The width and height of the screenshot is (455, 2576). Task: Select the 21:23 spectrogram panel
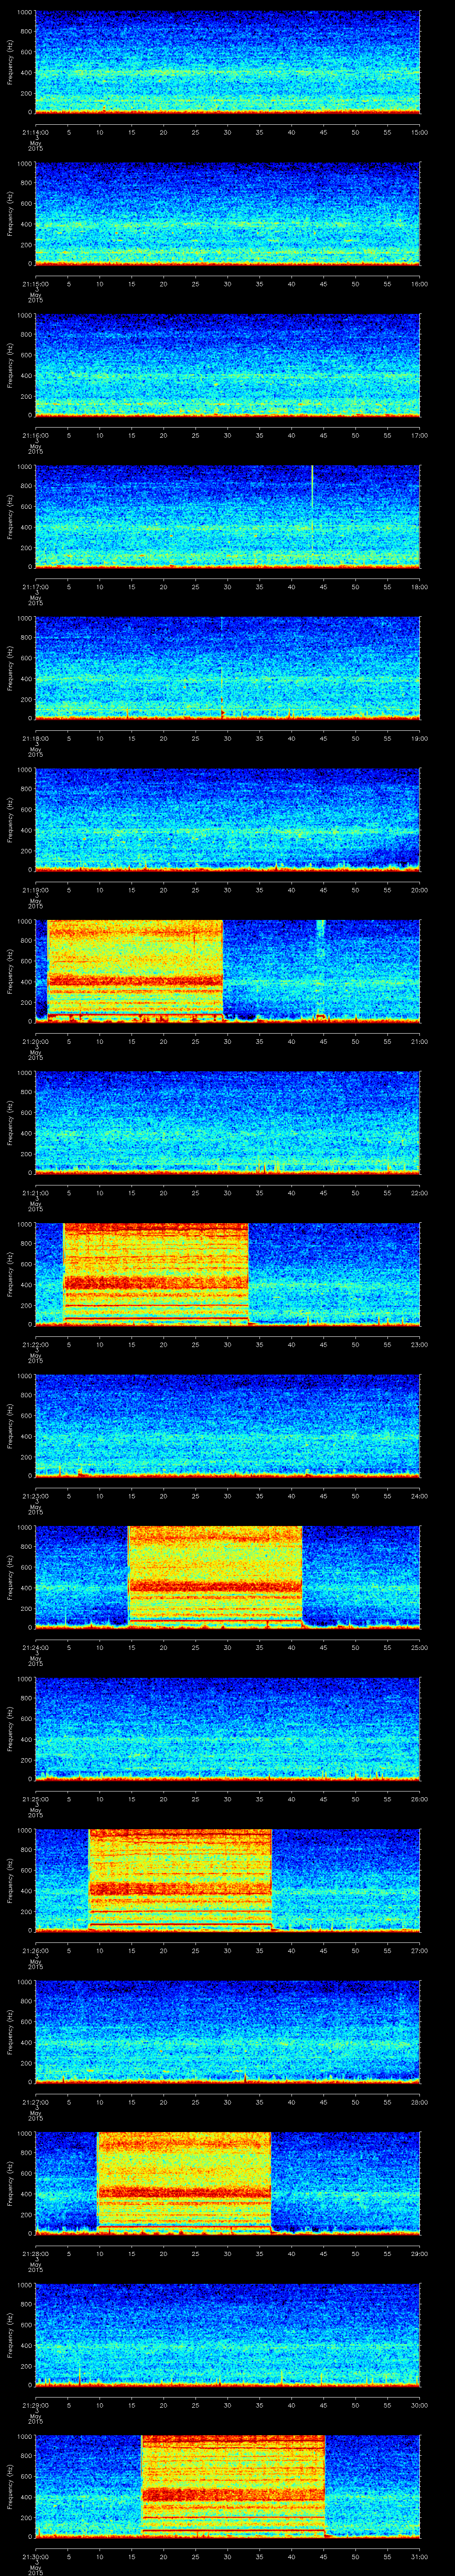click(227, 1426)
